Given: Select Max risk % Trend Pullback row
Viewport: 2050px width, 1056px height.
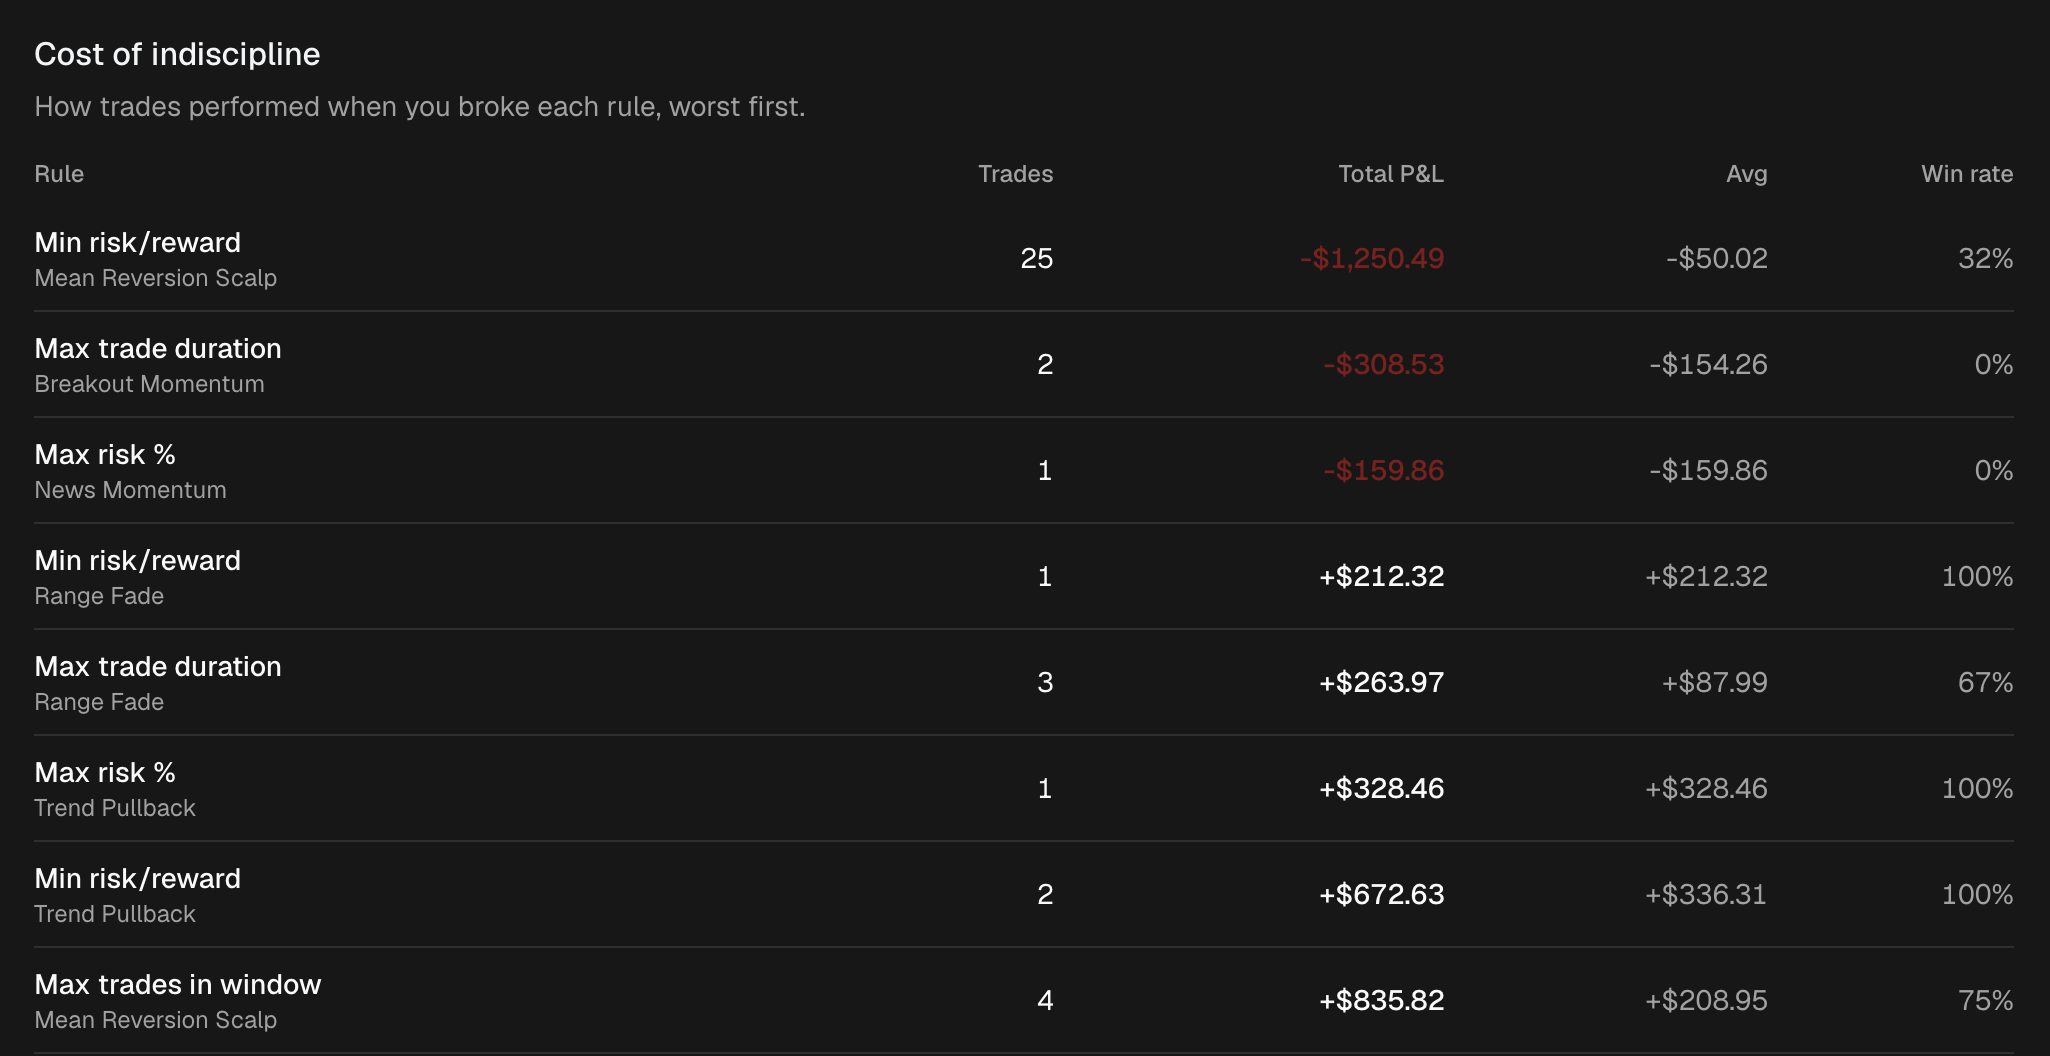Looking at the screenshot, I should [x=1024, y=788].
